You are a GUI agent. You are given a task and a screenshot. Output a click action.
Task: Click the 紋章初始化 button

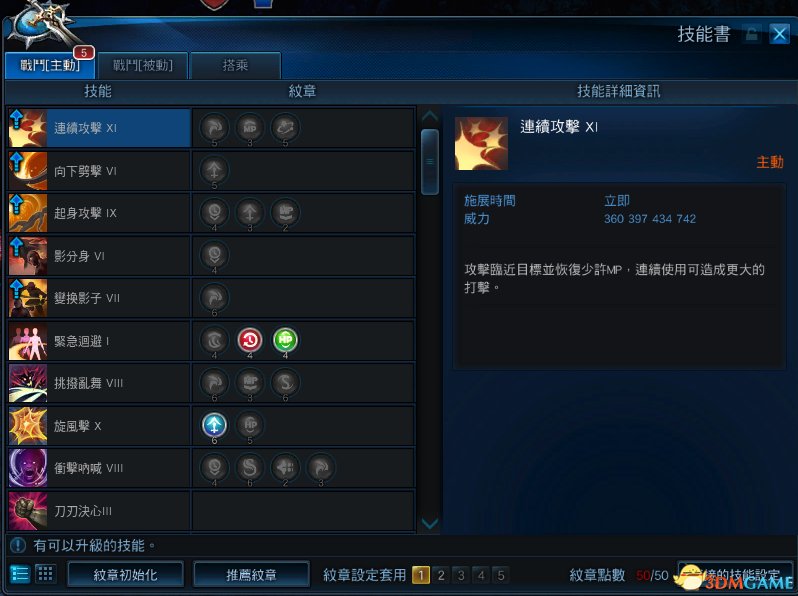[x=125, y=575]
